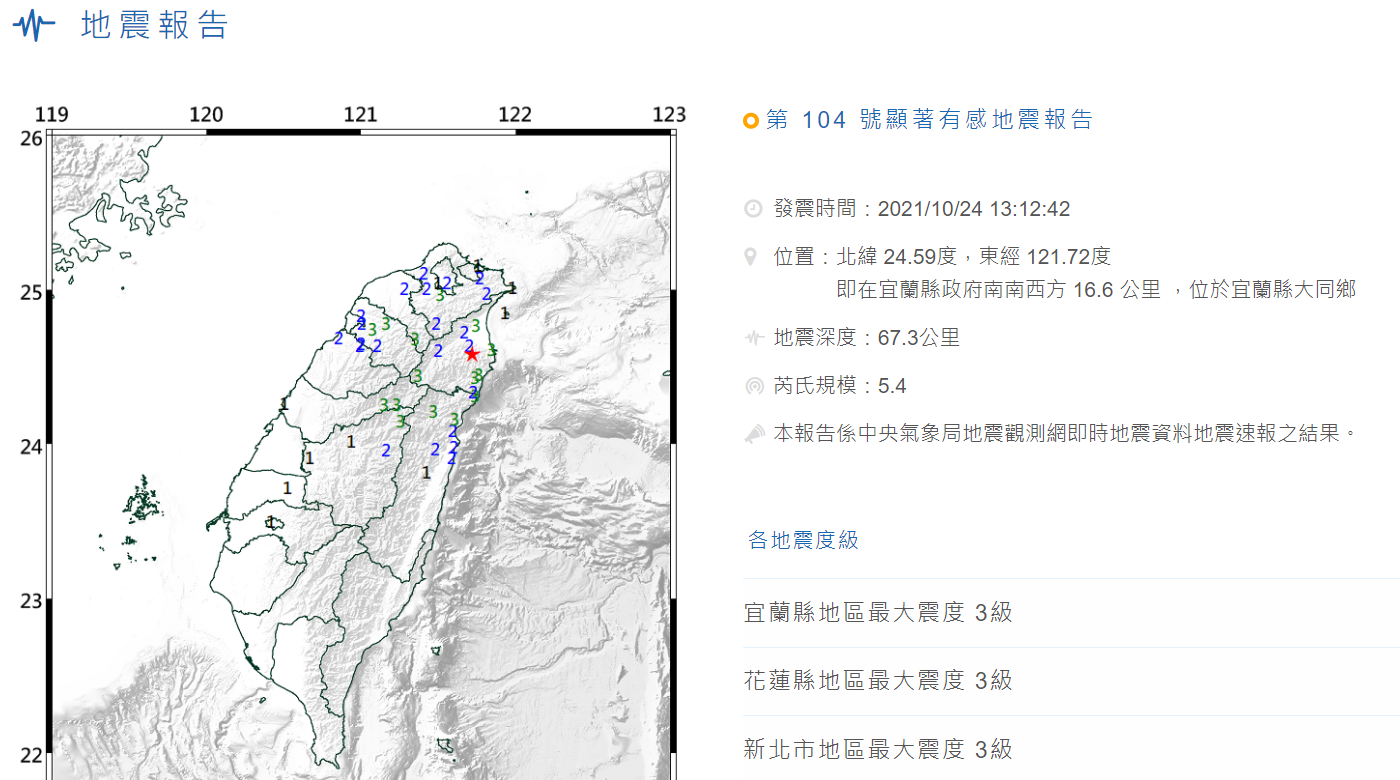Click the red star epicenter marker on map

pos(472,354)
